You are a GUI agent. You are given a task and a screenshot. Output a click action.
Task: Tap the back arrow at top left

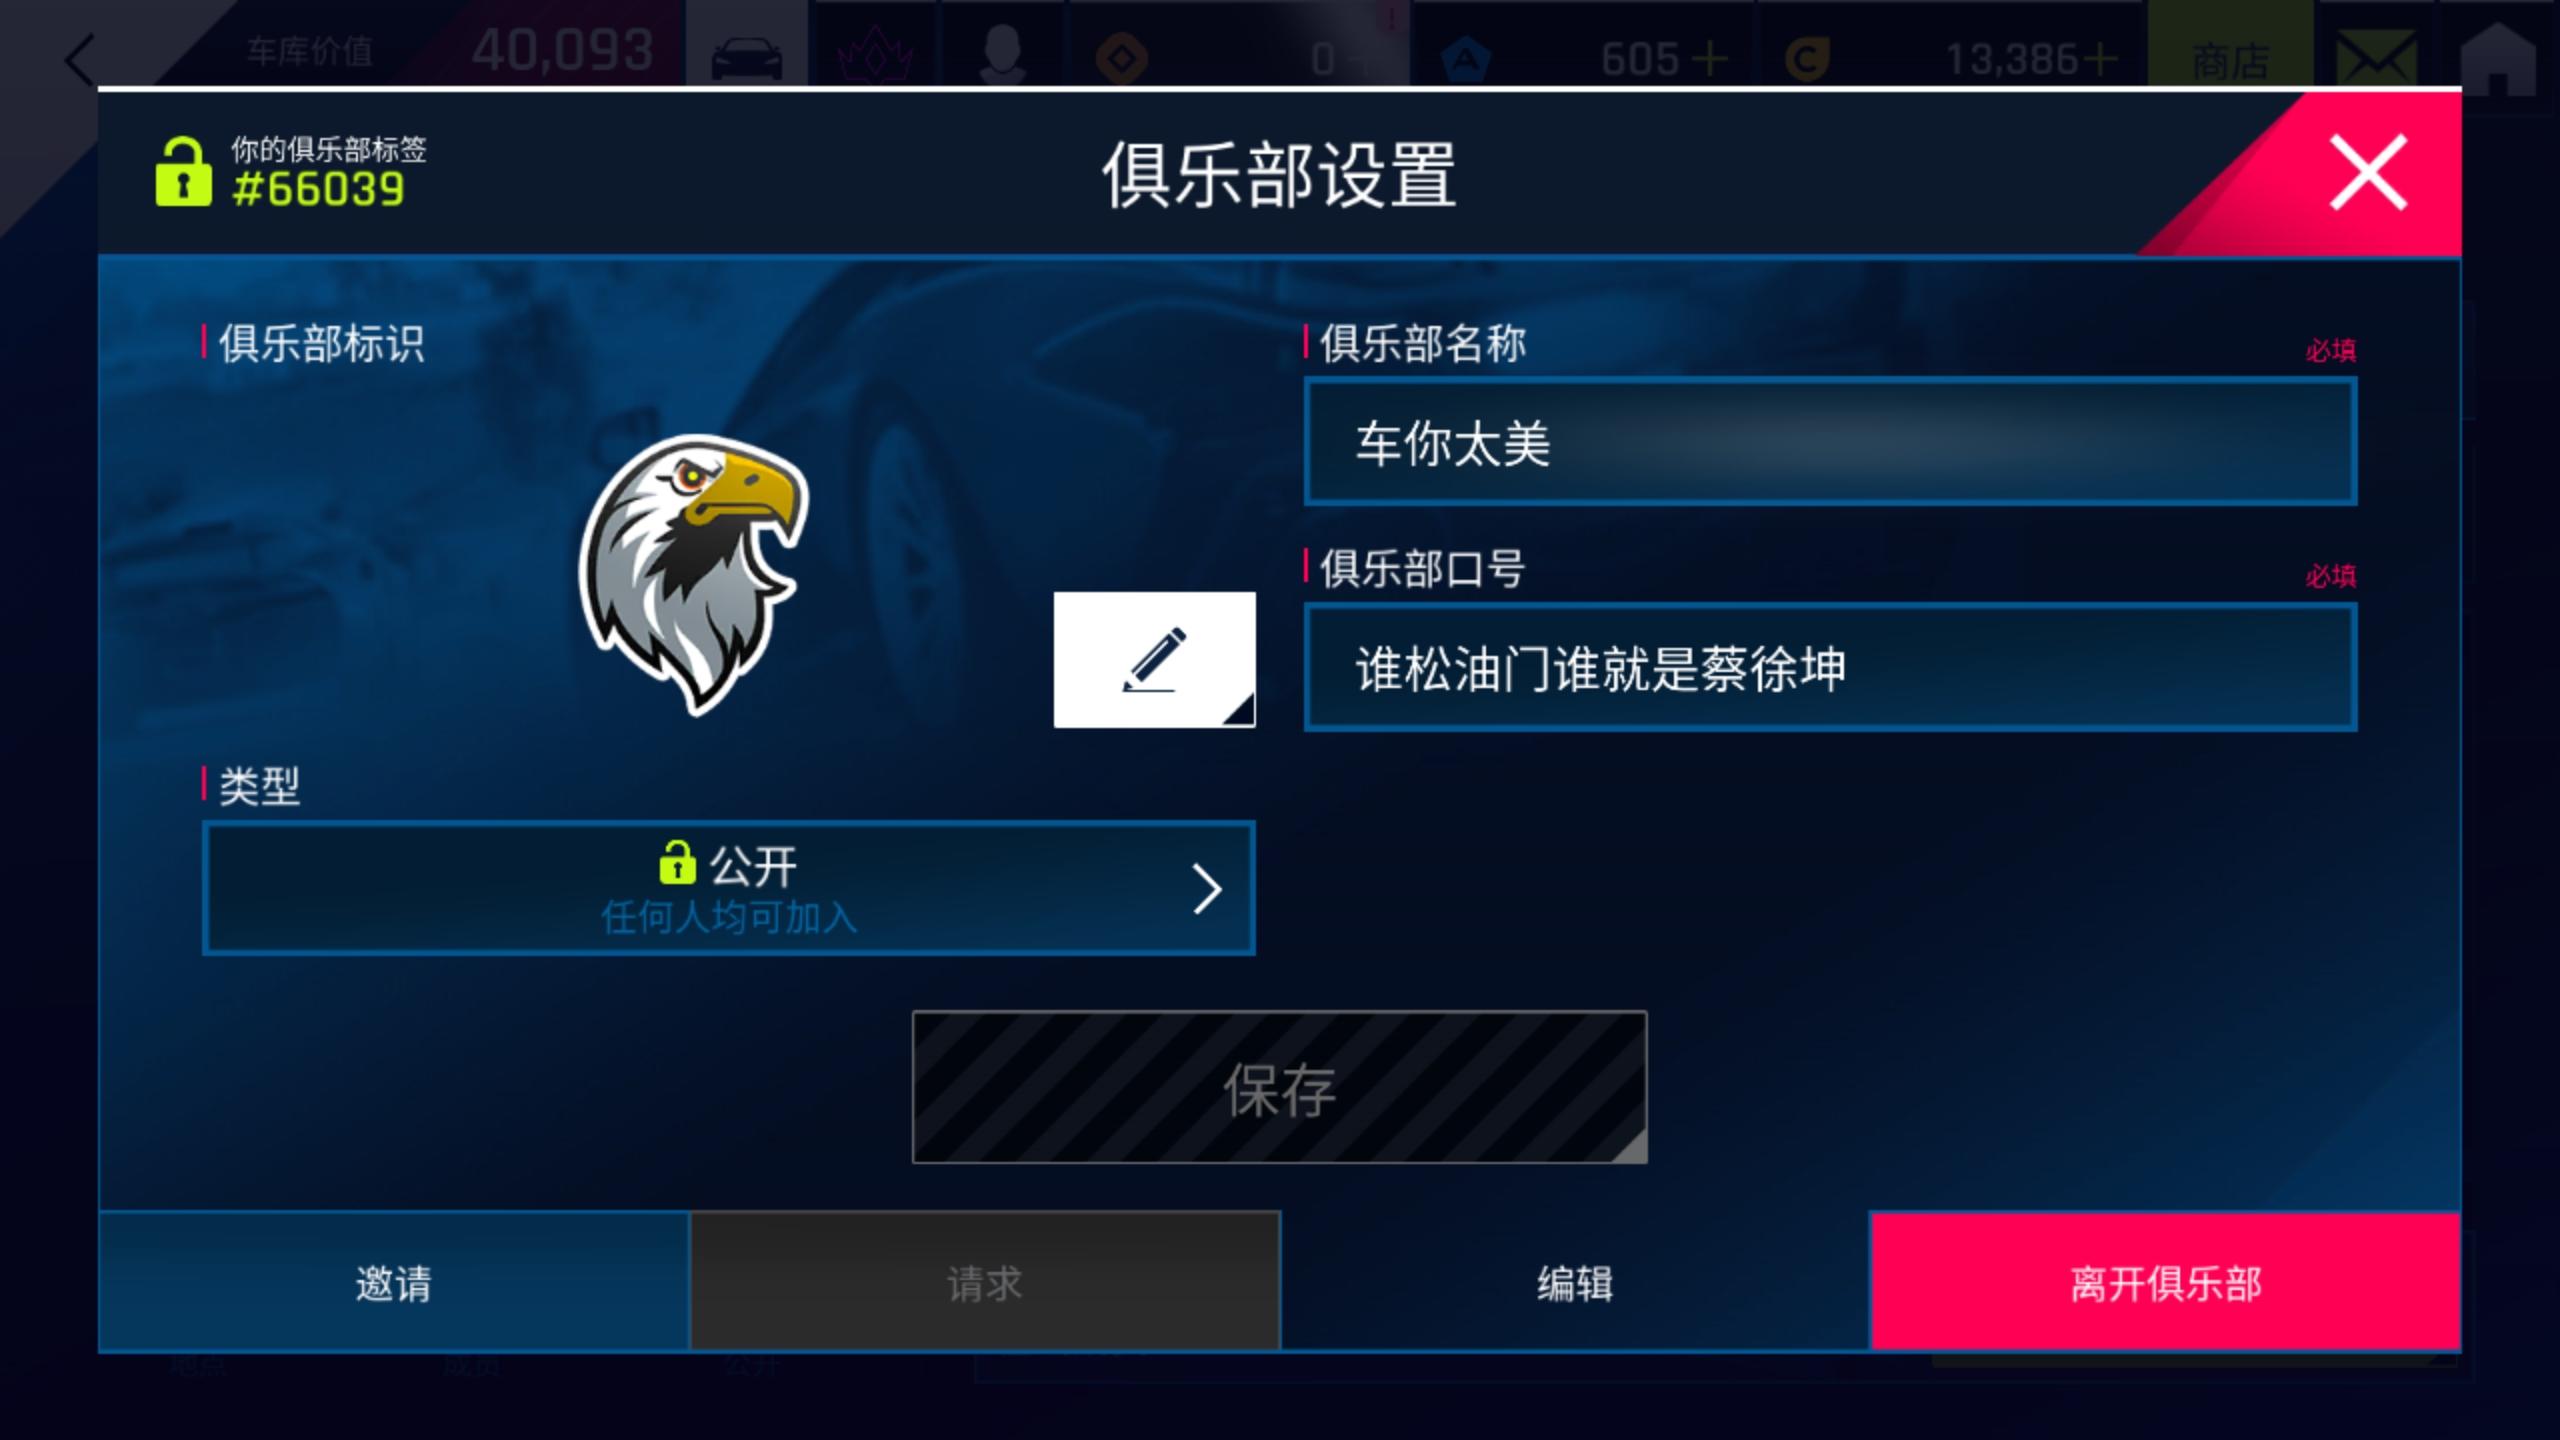[x=80, y=60]
